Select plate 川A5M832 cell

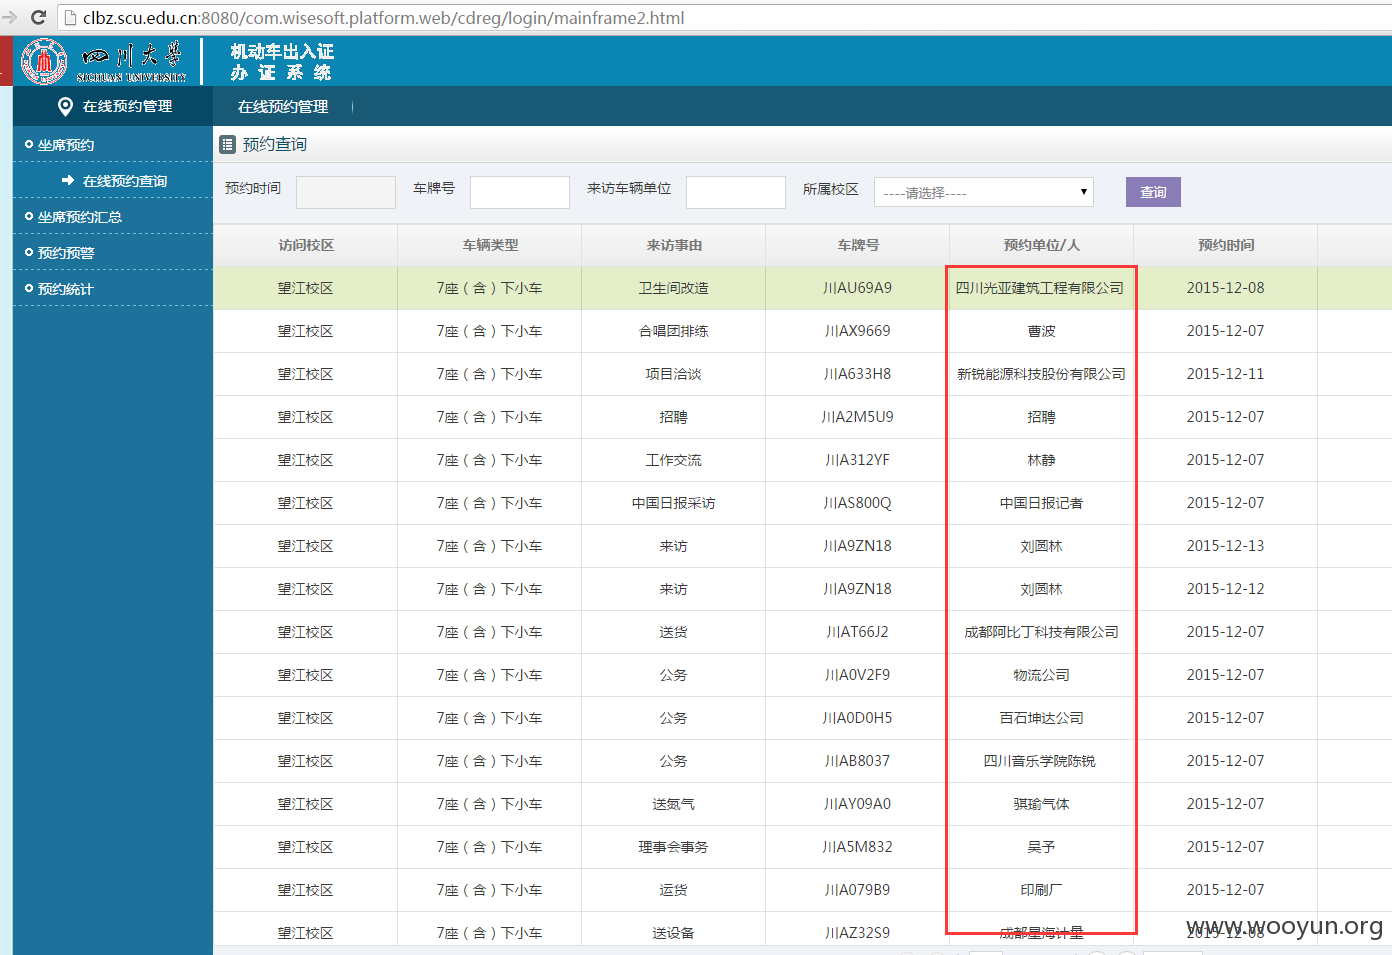(858, 847)
